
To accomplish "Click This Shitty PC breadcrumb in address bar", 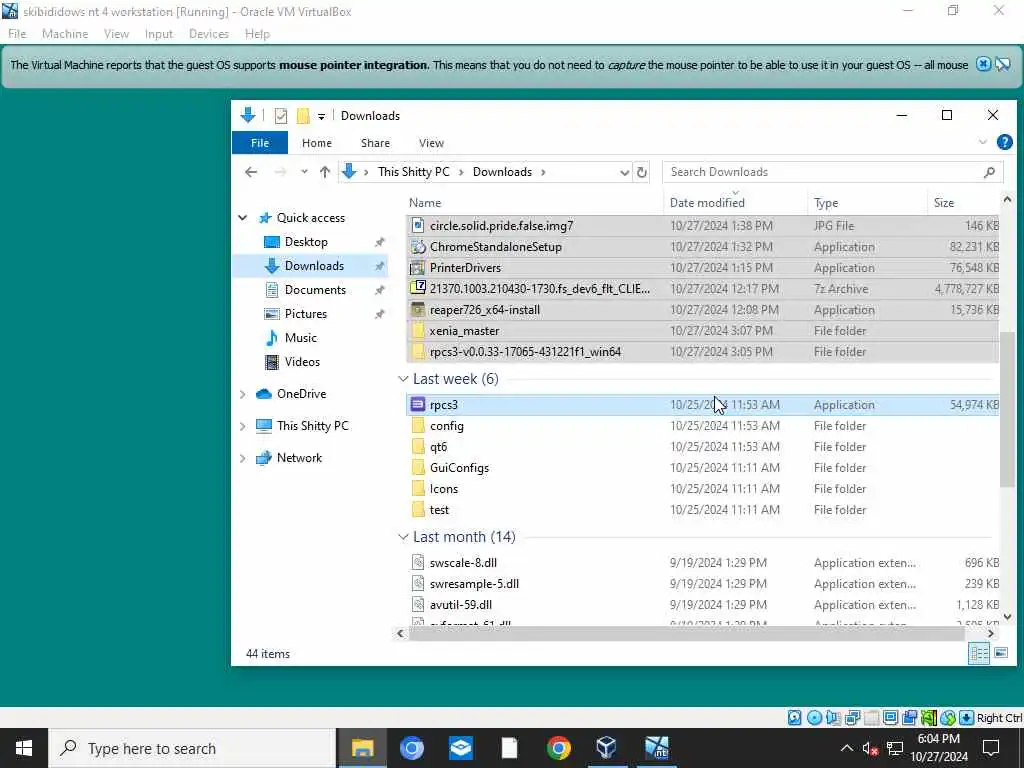I will [413, 172].
